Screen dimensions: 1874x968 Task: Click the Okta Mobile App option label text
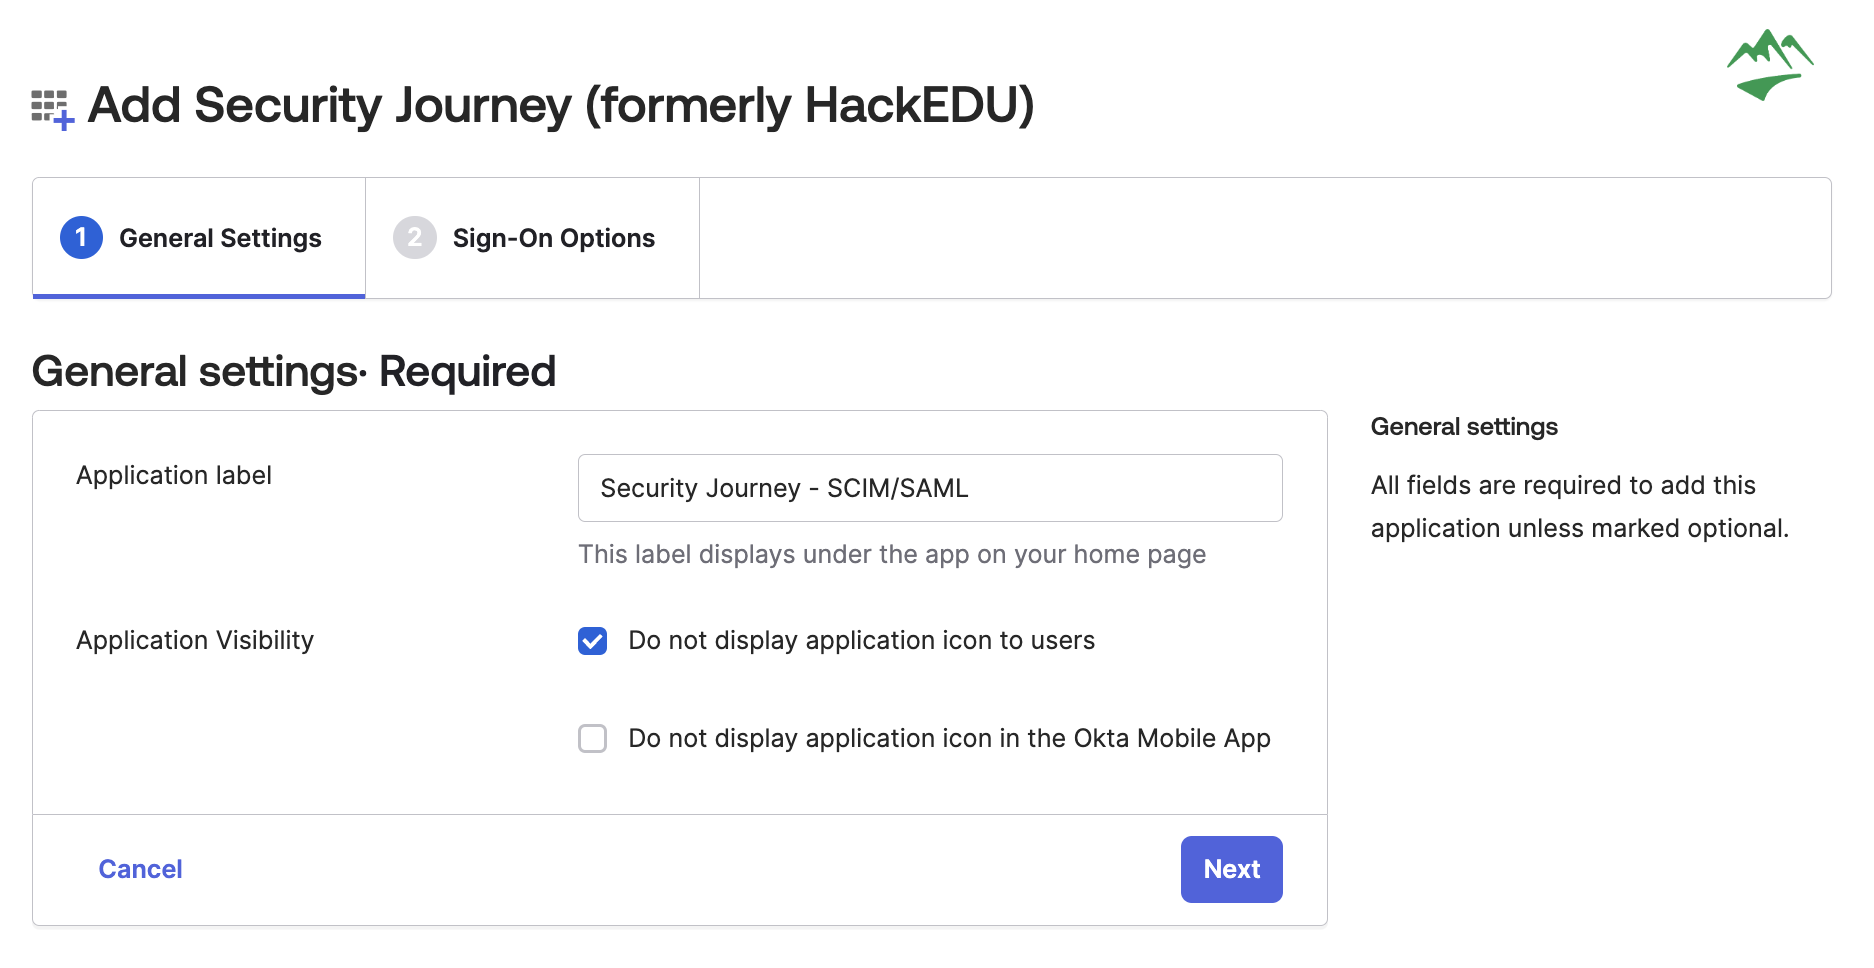tap(949, 738)
